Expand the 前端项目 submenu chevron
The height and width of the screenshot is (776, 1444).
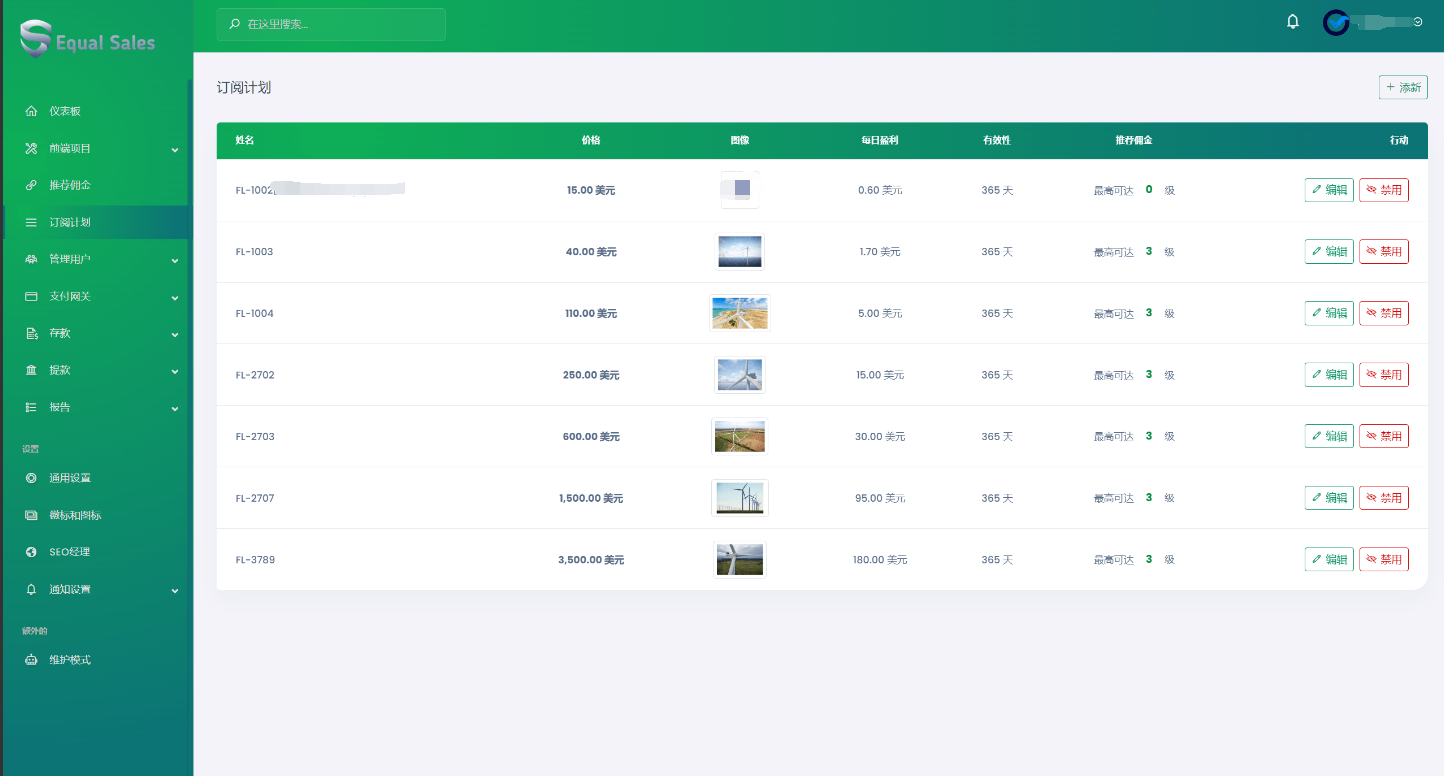pos(175,149)
